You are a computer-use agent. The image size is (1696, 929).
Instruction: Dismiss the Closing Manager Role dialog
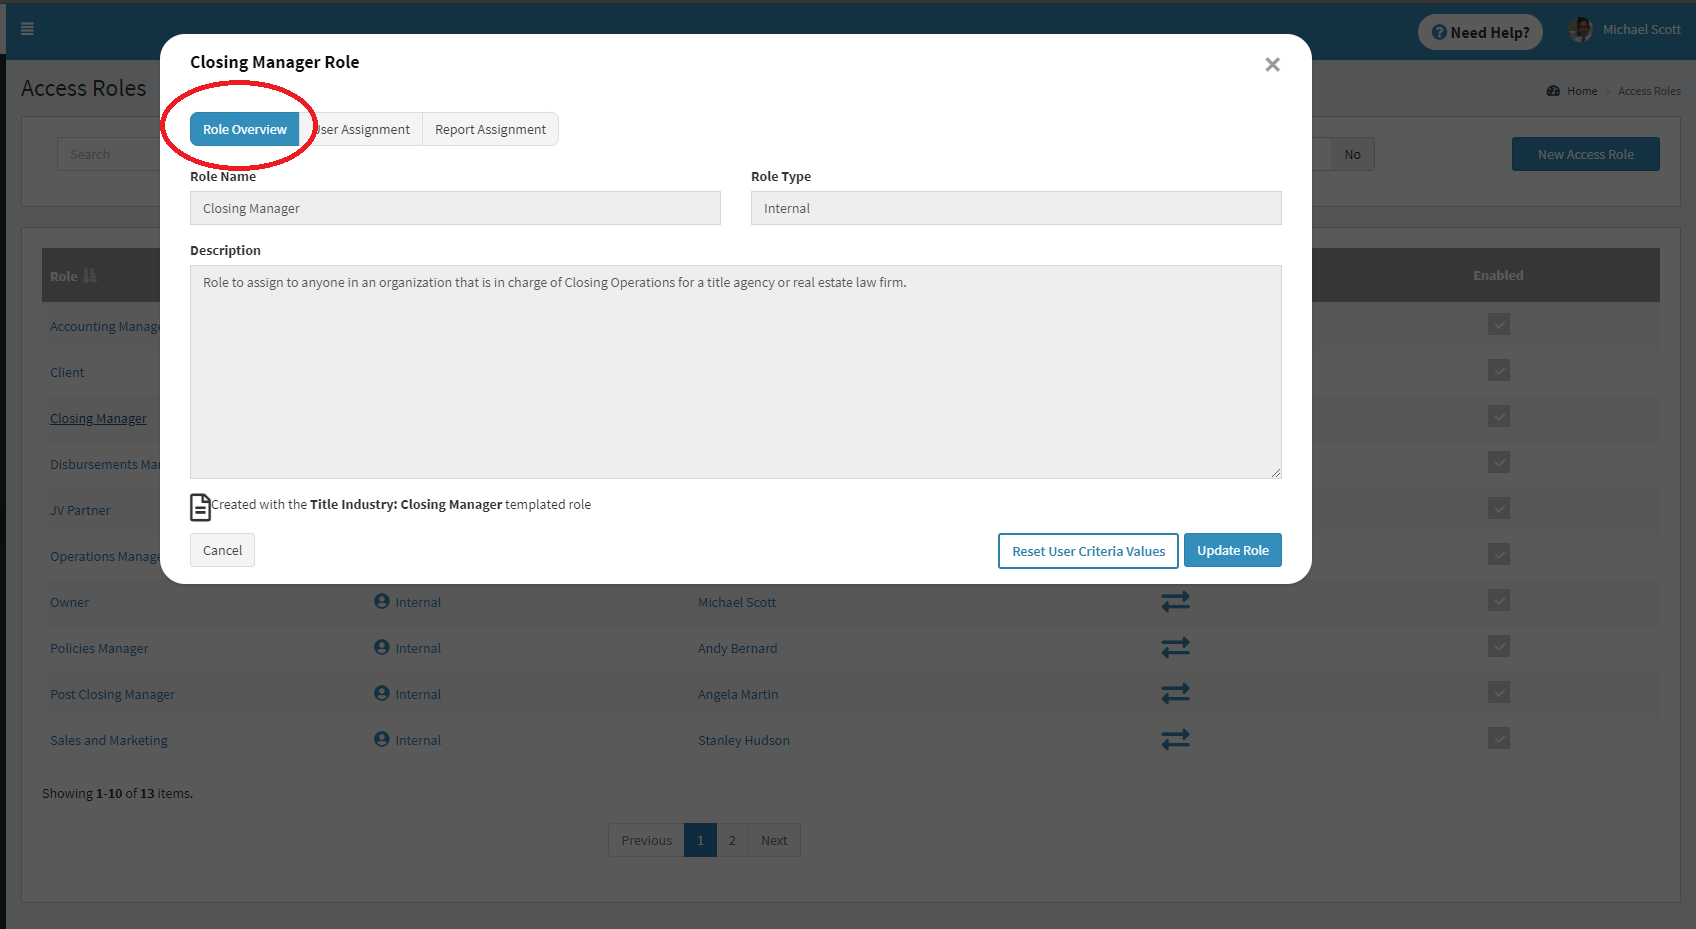[x=1272, y=64]
